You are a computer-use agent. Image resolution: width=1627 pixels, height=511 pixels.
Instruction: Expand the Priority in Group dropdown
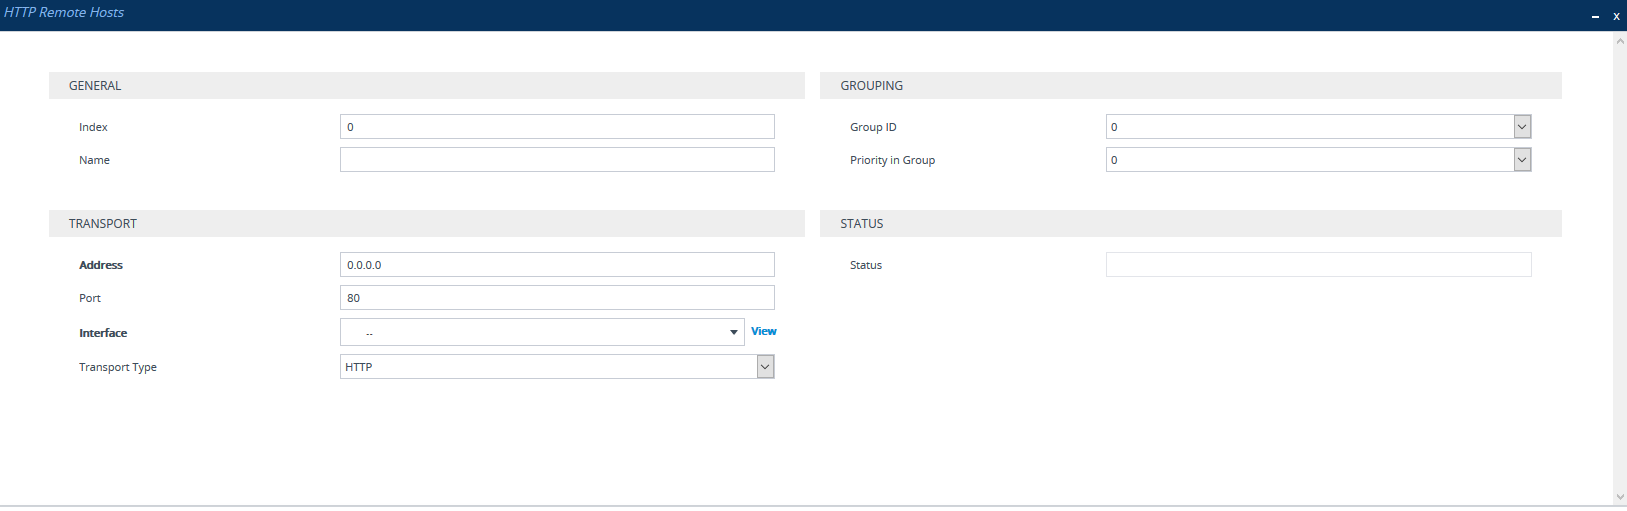[1521, 160]
